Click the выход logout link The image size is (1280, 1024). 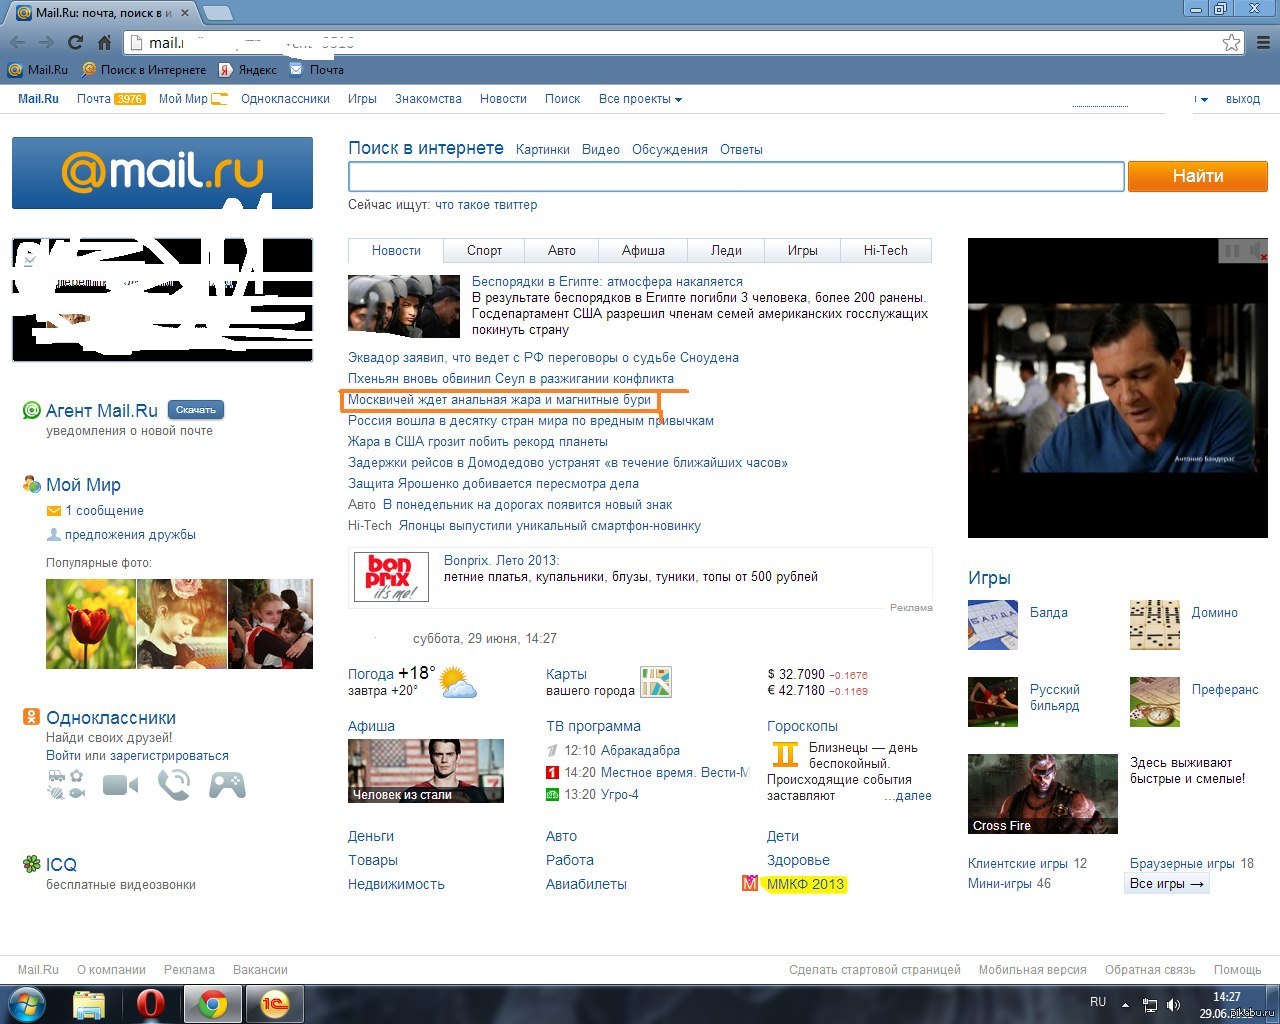[x=1243, y=99]
